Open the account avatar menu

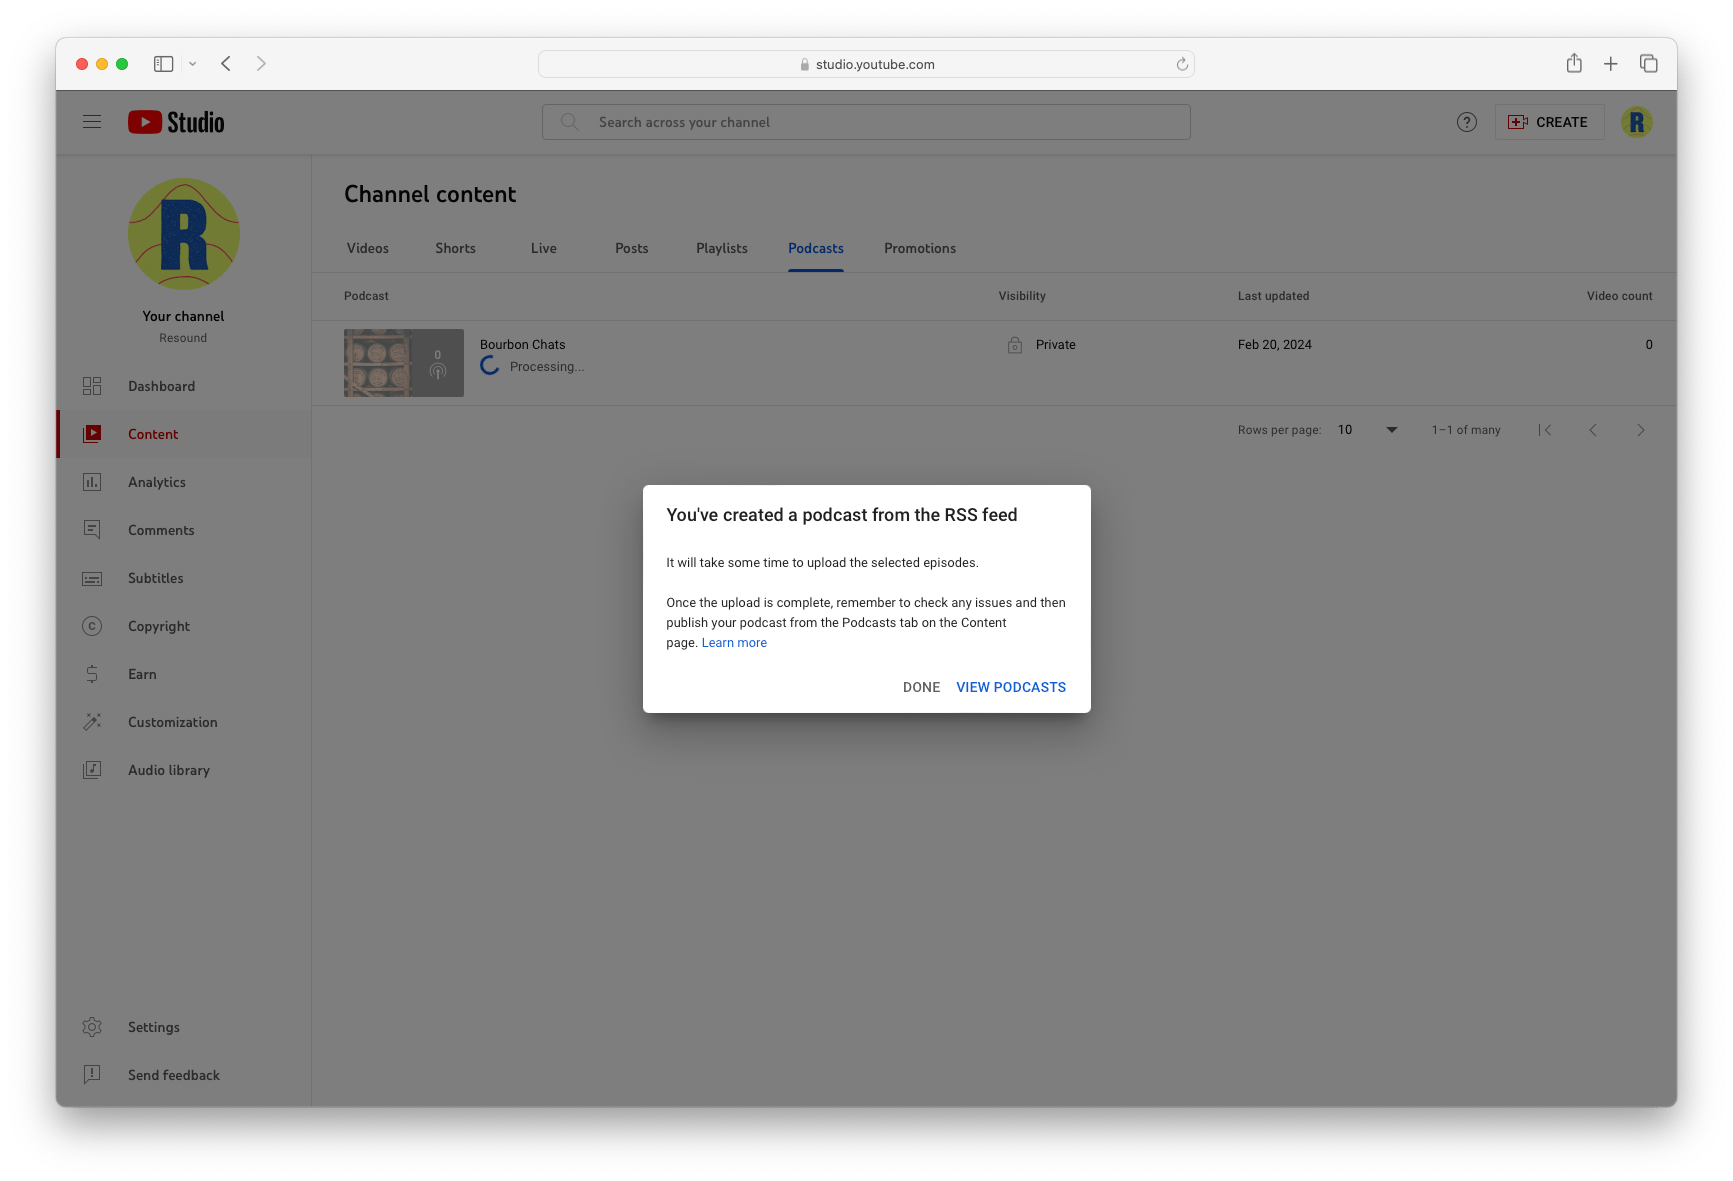click(x=1637, y=122)
